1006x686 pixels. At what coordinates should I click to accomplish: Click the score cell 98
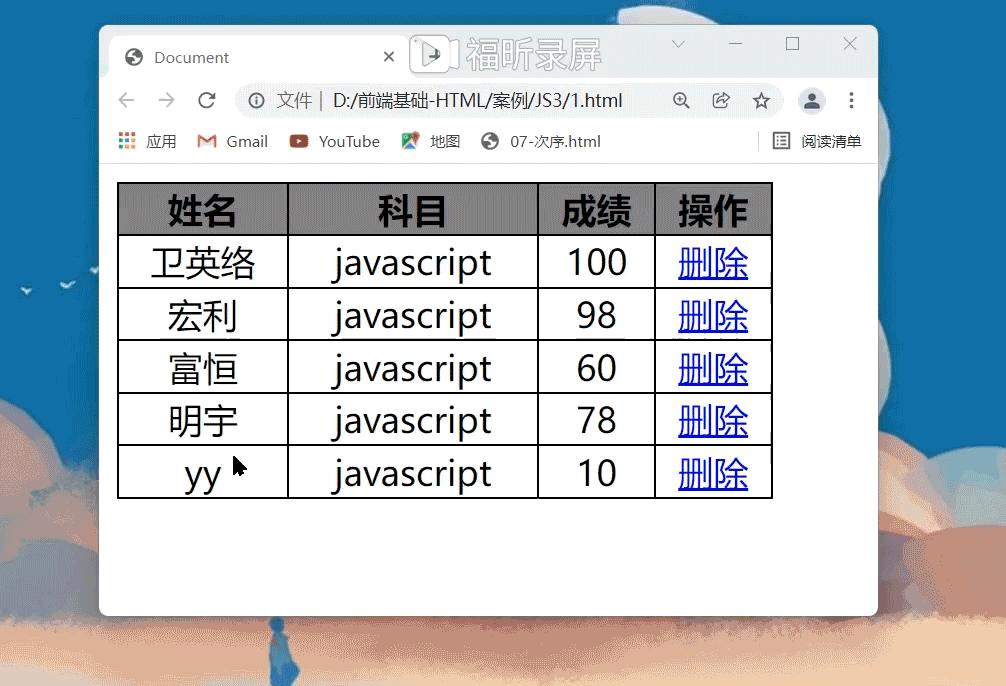[596, 315]
